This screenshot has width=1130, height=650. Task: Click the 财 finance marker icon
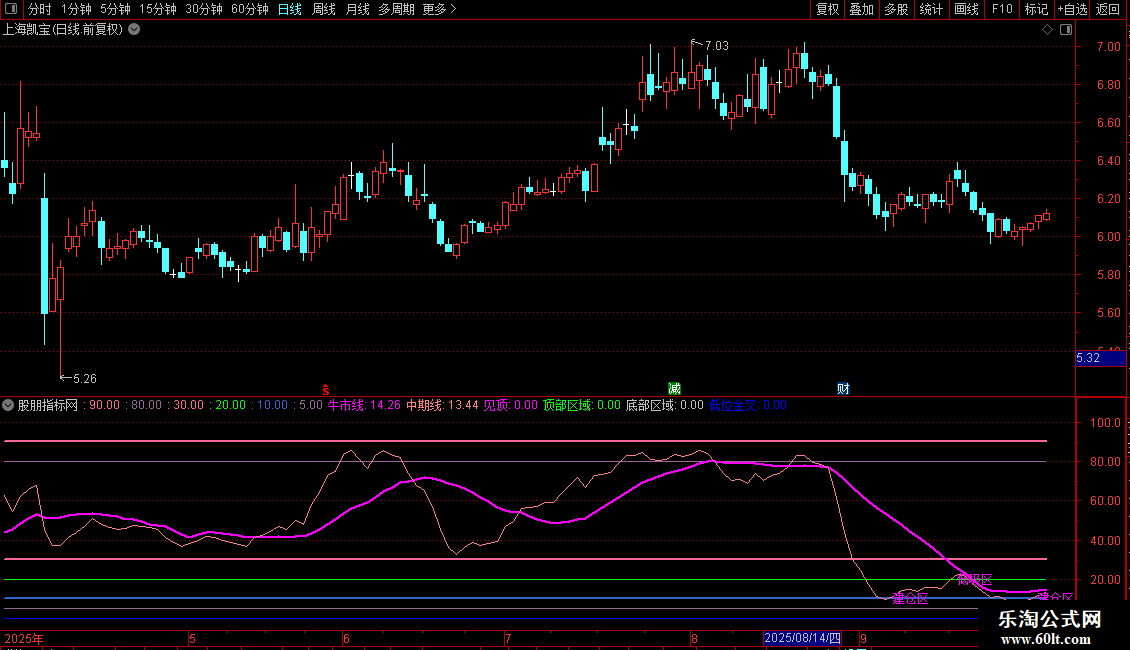point(843,388)
